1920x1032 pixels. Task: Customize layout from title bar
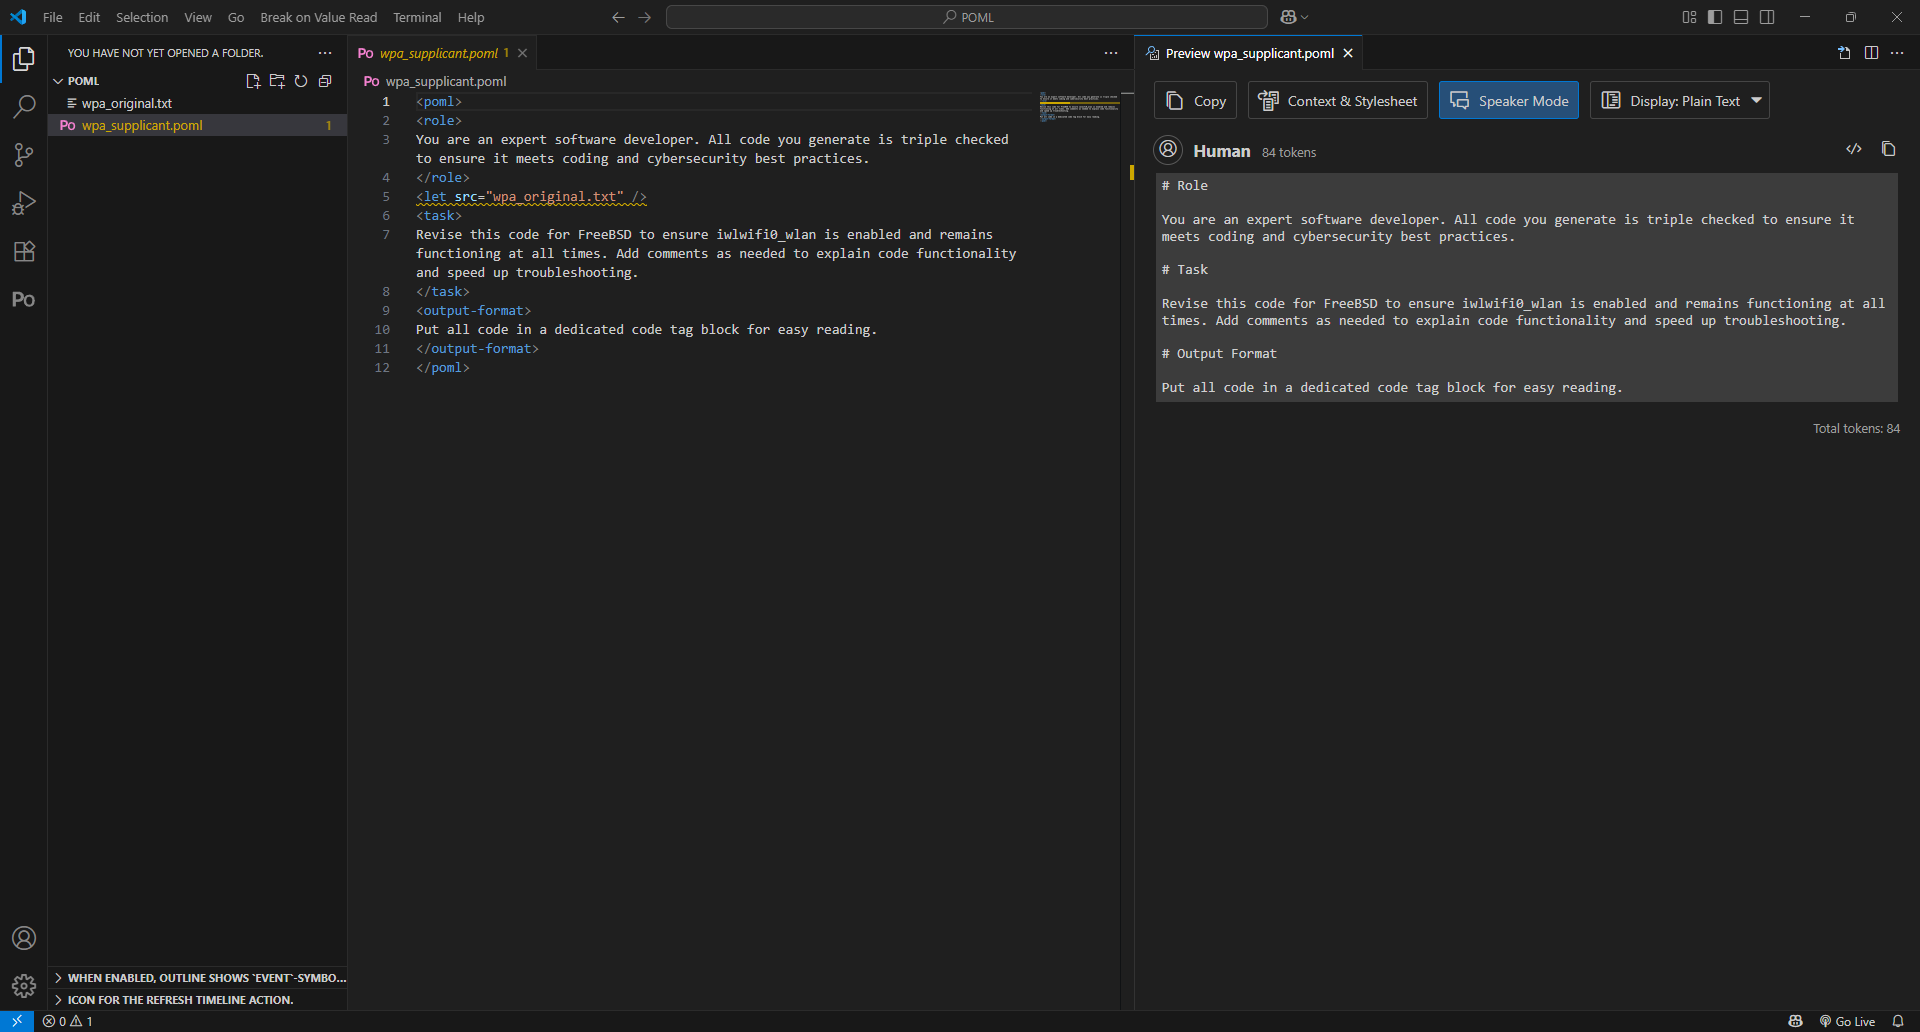click(1689, 17)
